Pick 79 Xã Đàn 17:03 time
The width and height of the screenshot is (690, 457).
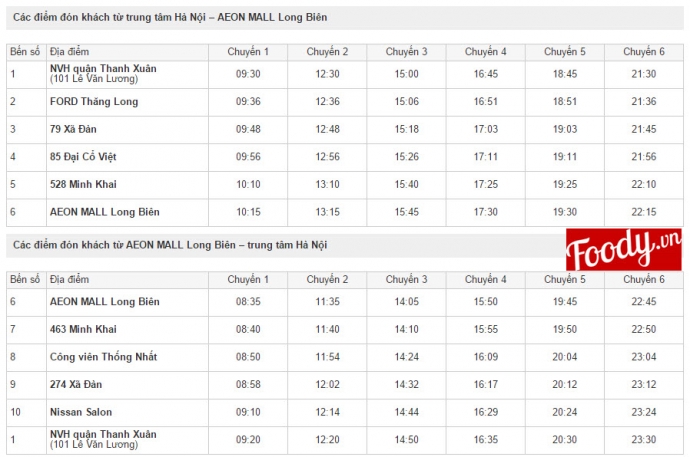tap(486, 129)
